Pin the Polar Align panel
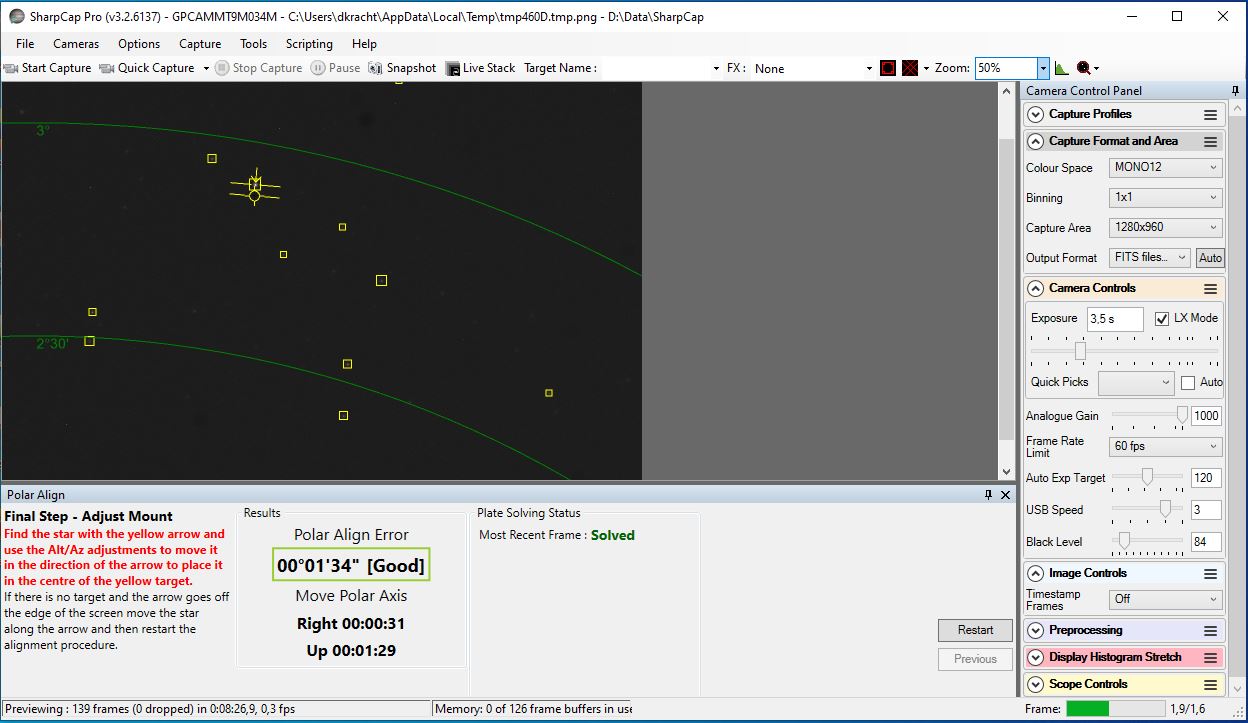 coord(988,495)
